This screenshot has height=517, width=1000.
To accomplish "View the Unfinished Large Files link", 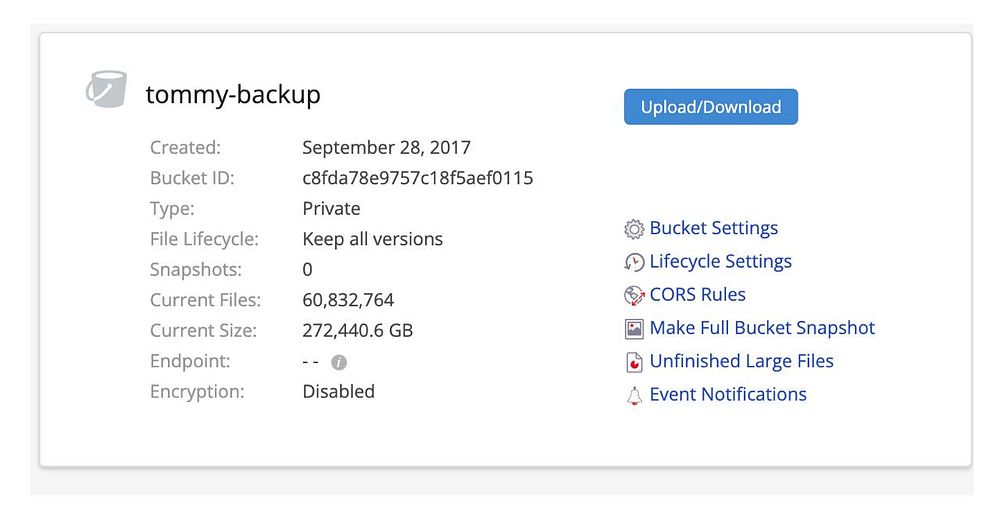I will pos(741,360).
